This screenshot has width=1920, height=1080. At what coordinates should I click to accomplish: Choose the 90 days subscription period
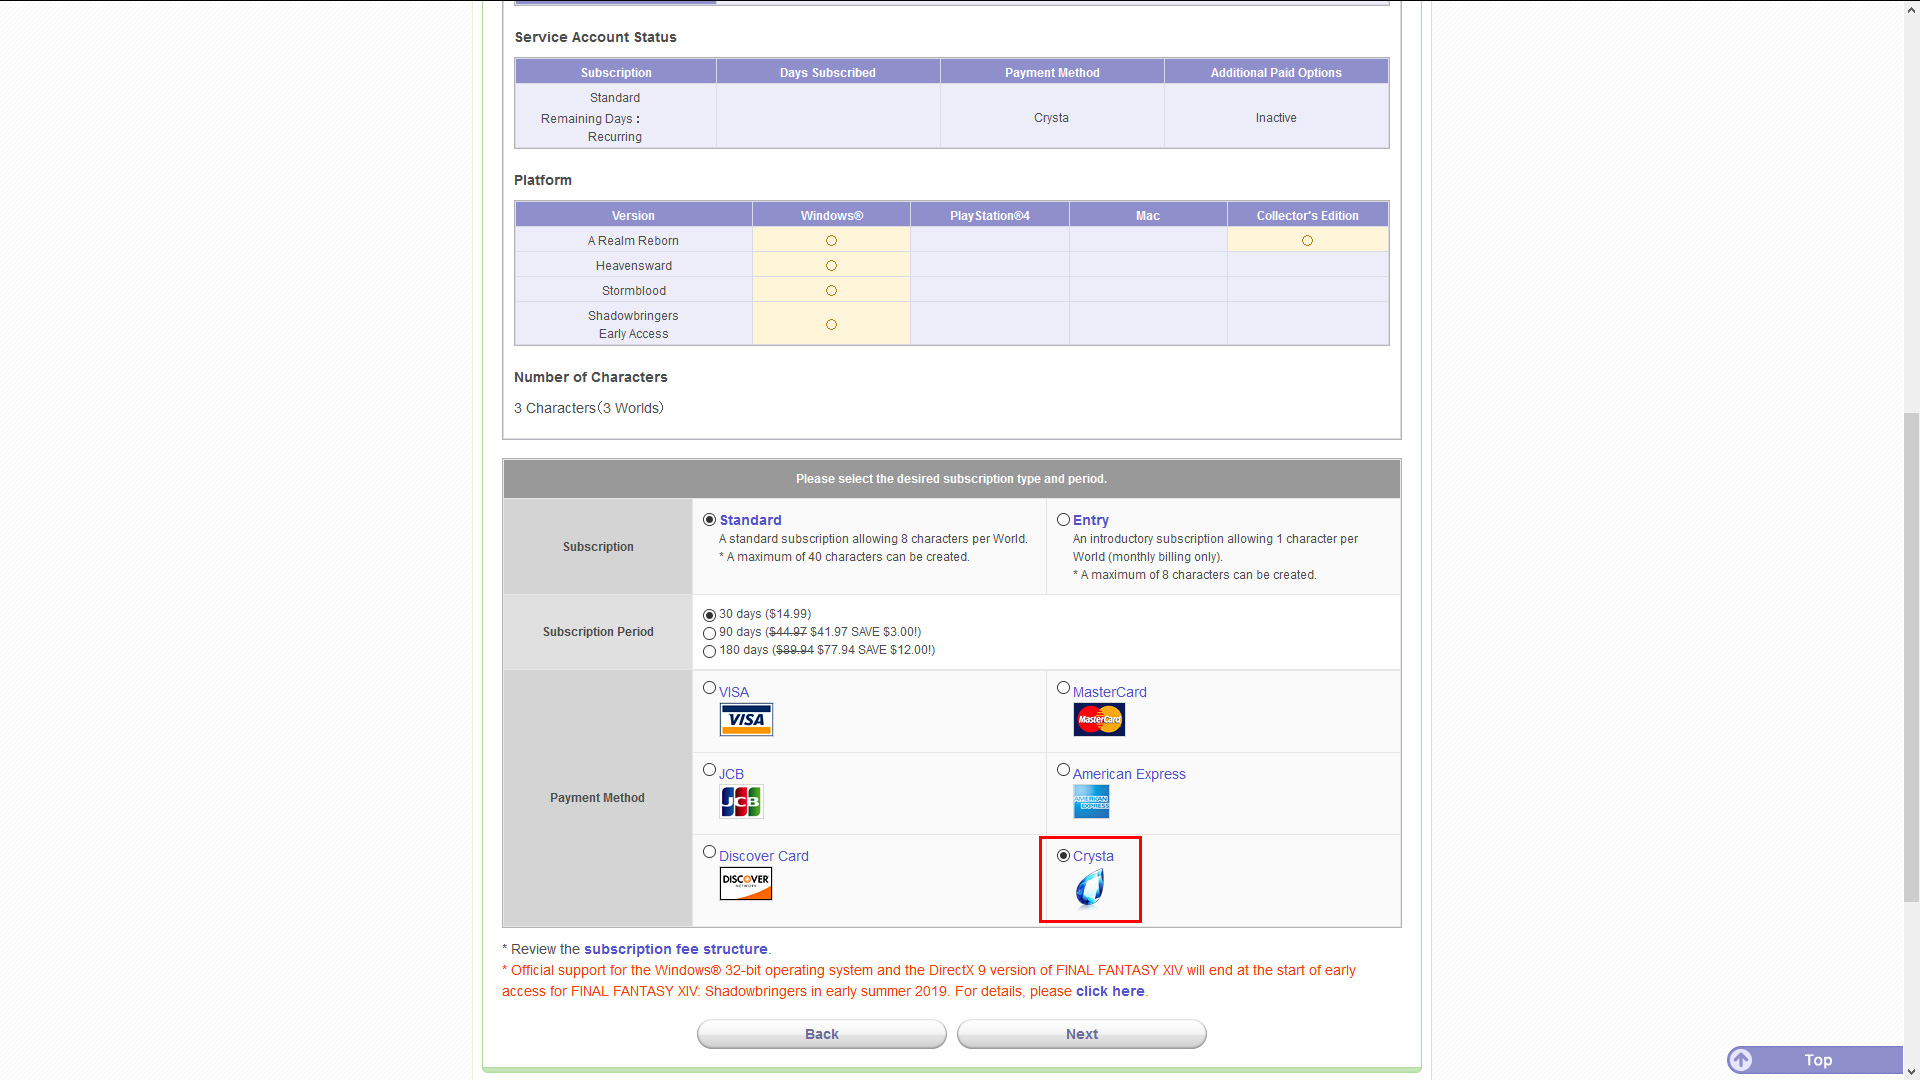(x=710, y=633)
